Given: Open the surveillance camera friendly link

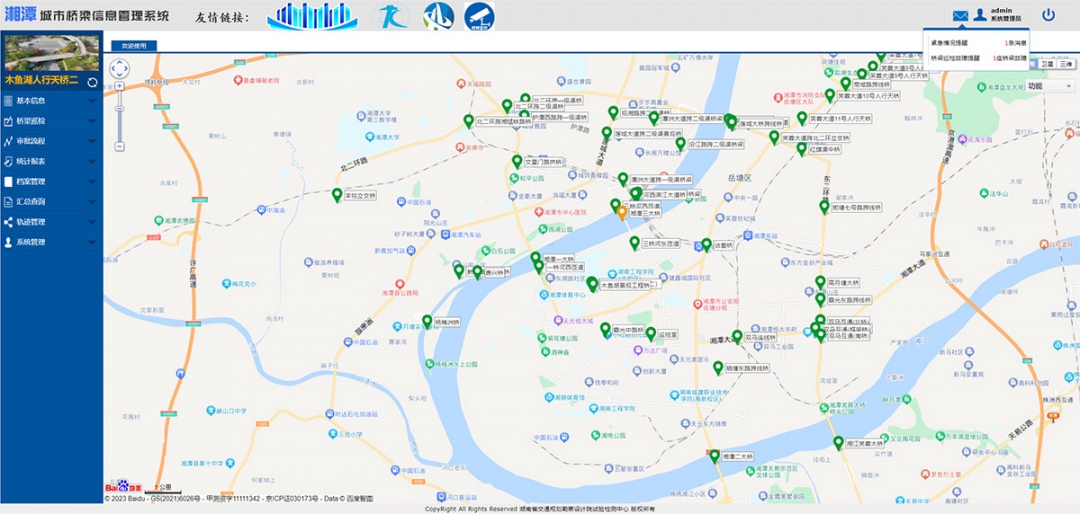Looking at the screenshot, I should coord(479,16).
